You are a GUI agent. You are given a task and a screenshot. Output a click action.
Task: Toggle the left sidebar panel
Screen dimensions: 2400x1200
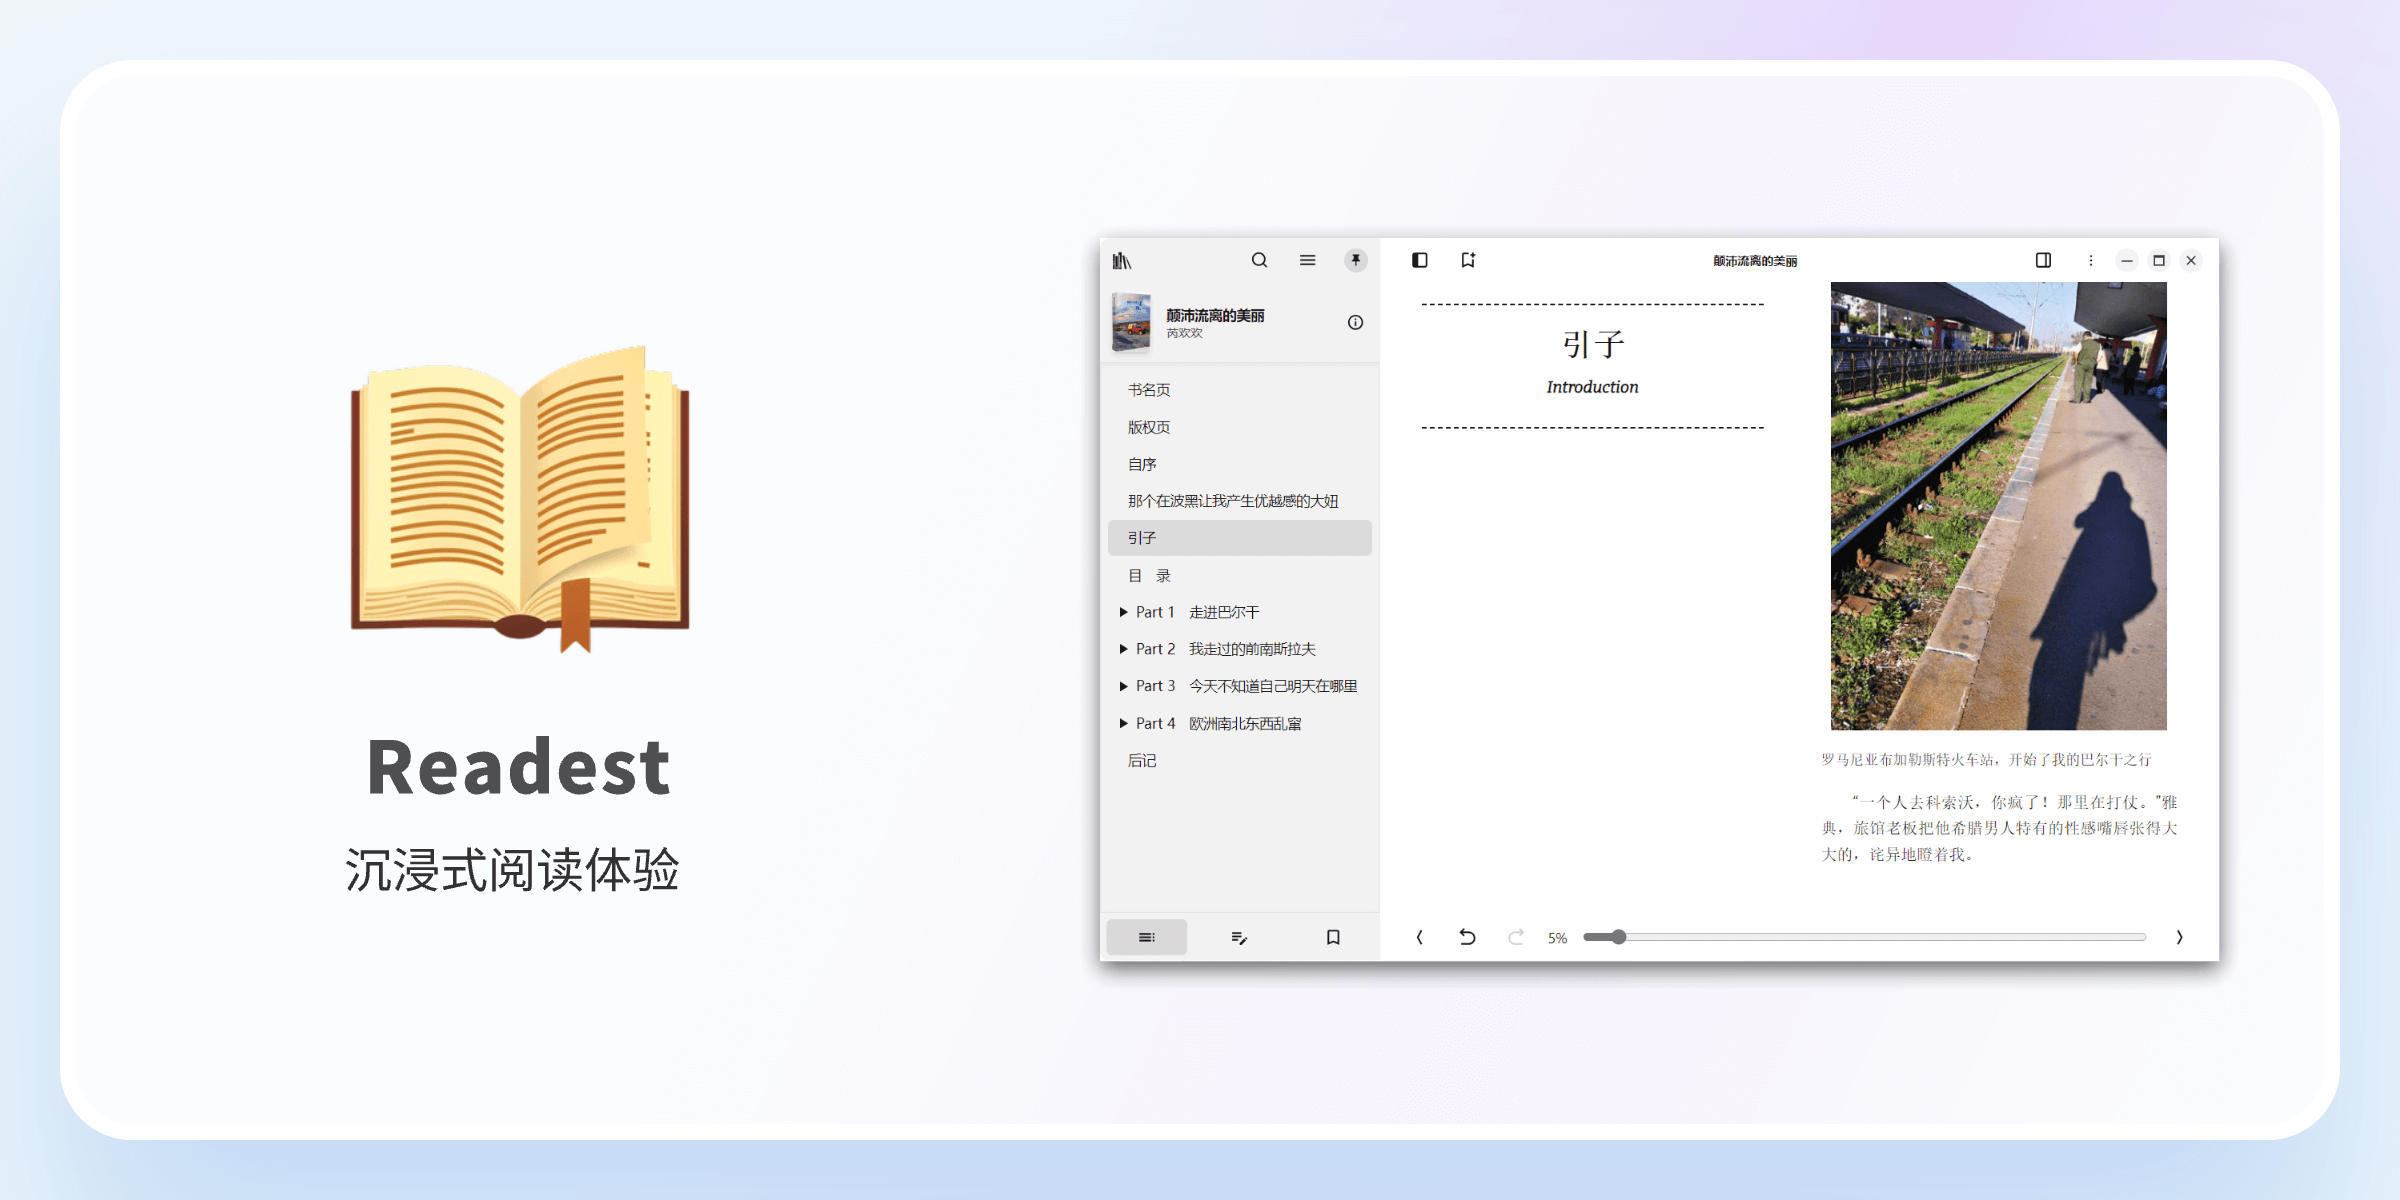(x=1419, y=260)
